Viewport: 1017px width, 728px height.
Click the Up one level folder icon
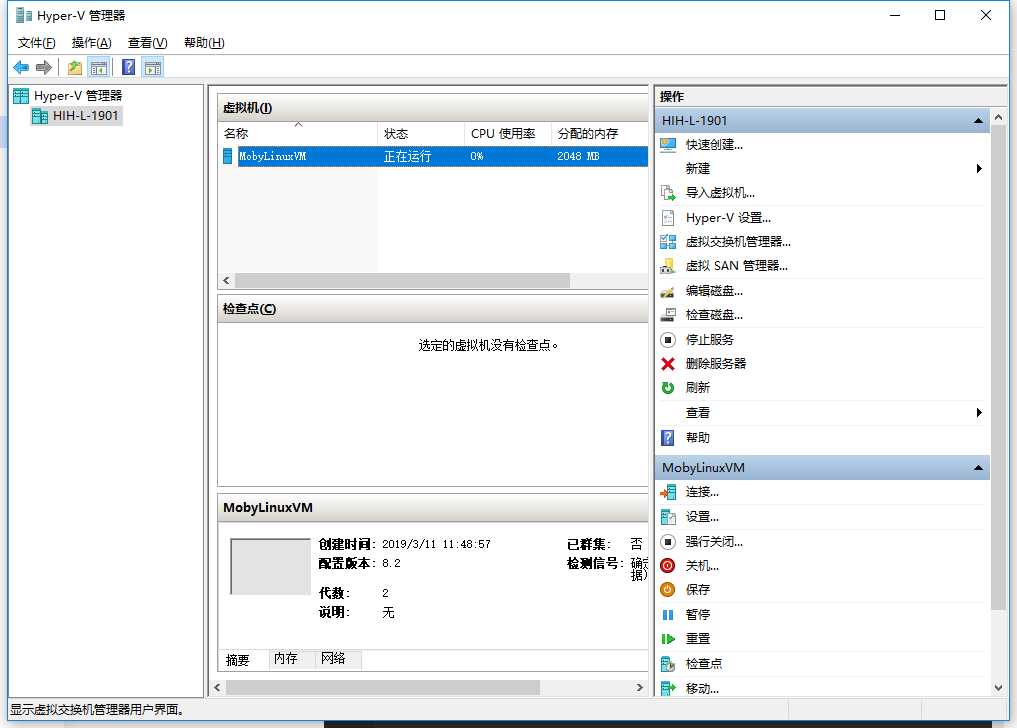(x=75, y=67)
